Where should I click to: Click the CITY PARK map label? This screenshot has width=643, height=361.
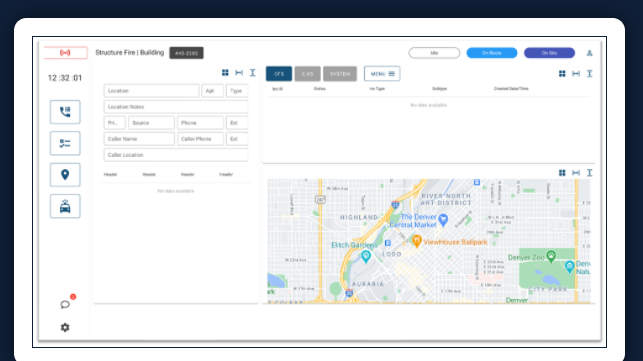(548, 289)
